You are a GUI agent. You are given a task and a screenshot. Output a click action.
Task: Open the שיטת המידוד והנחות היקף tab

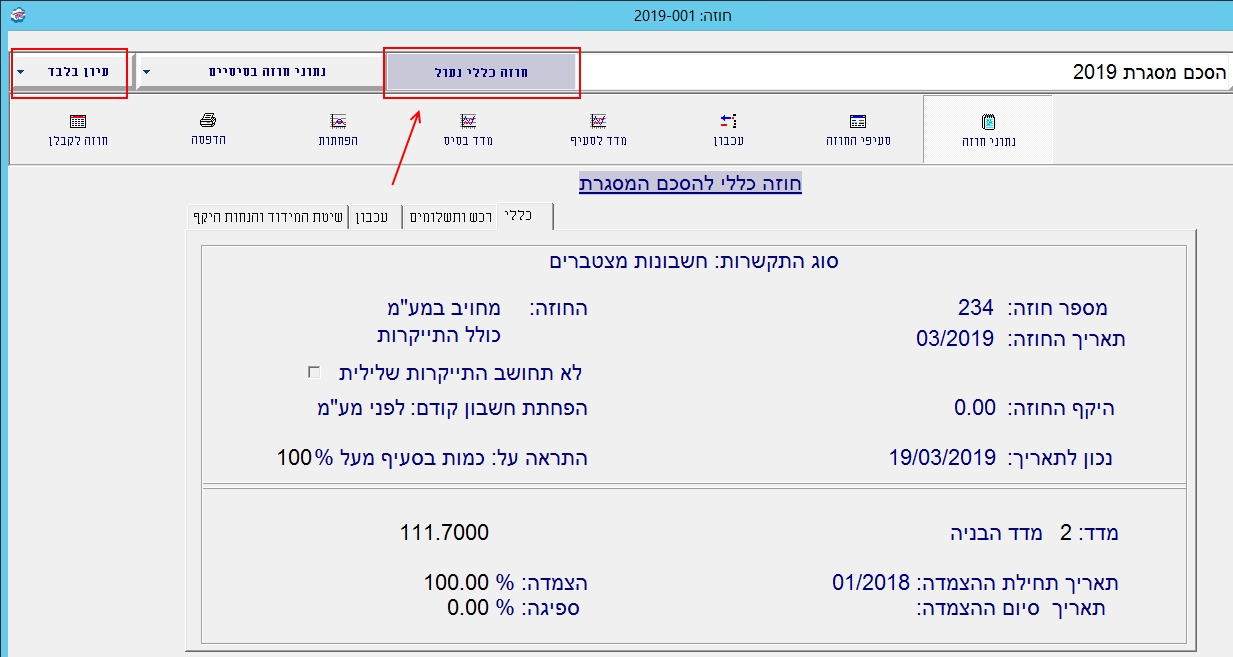[x=267, y=217]
